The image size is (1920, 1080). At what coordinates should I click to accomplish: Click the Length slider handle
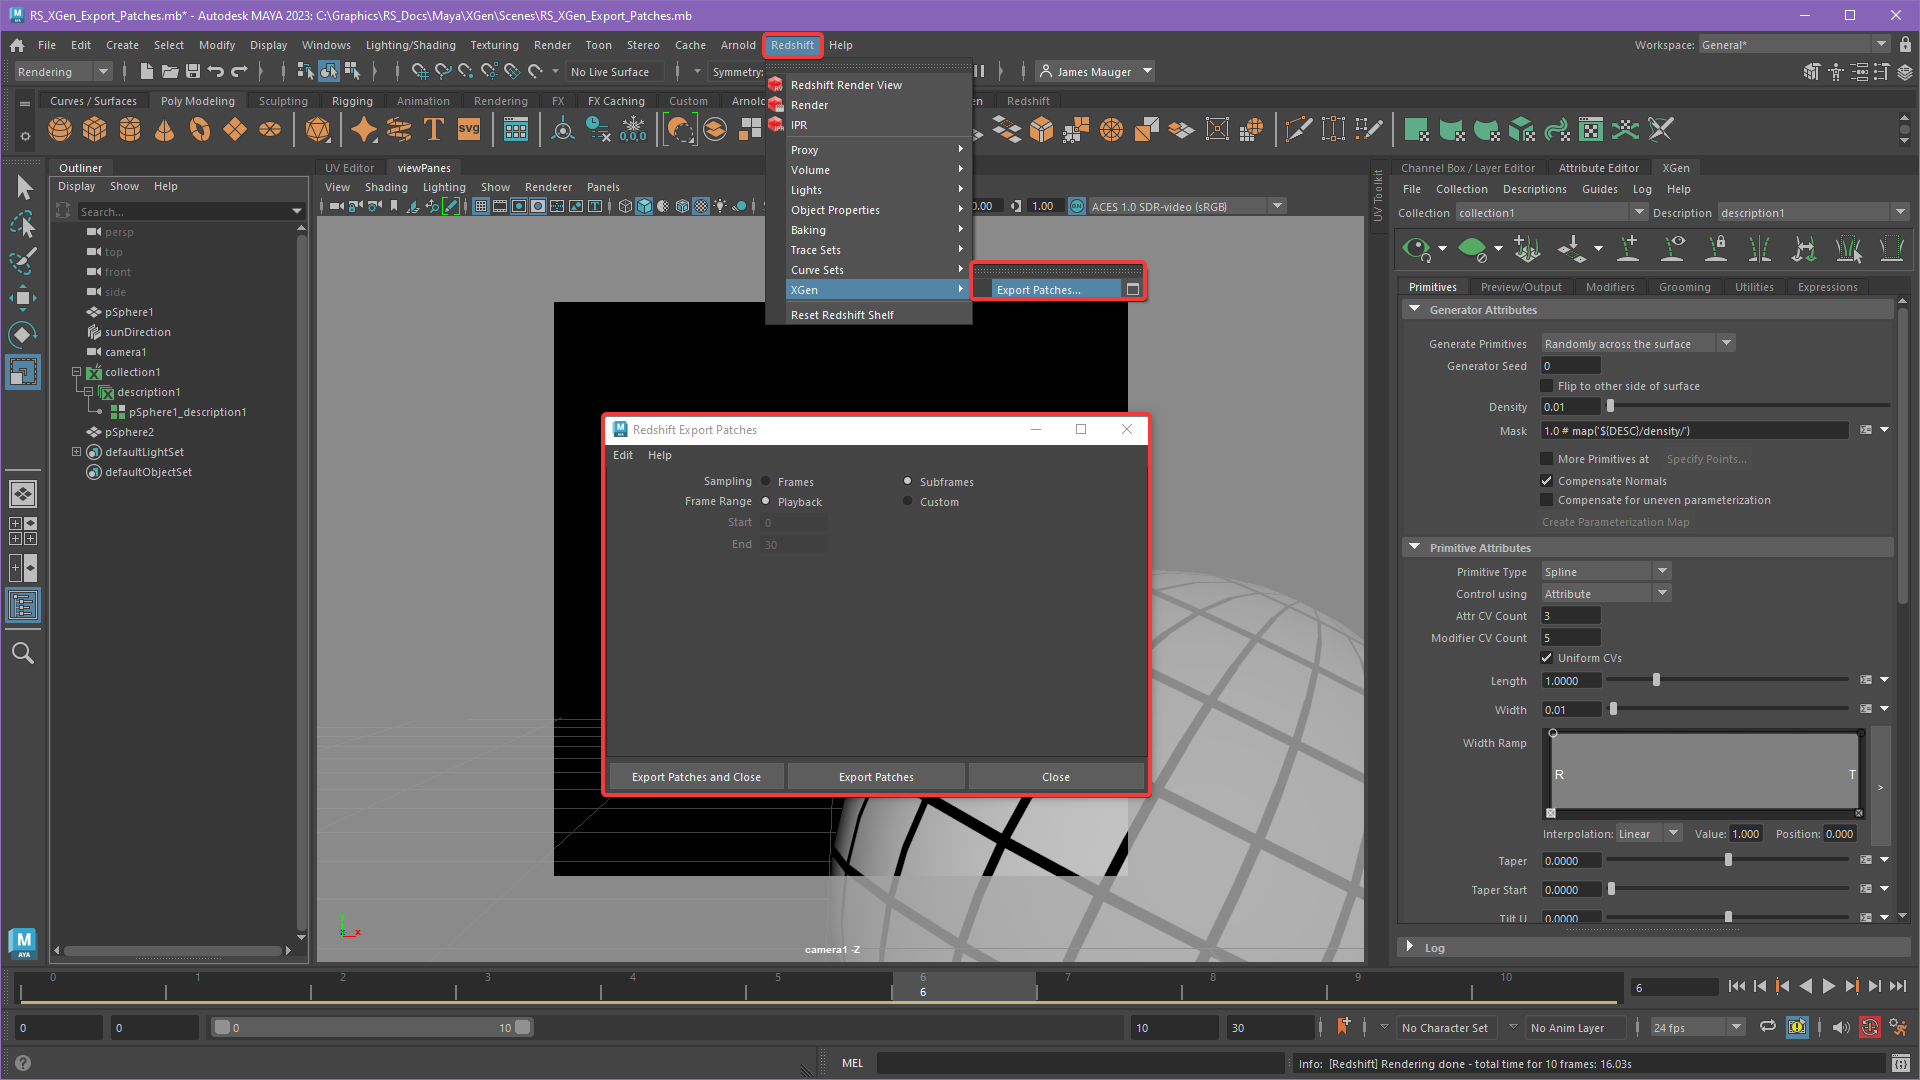click(x=1656, y=680)
